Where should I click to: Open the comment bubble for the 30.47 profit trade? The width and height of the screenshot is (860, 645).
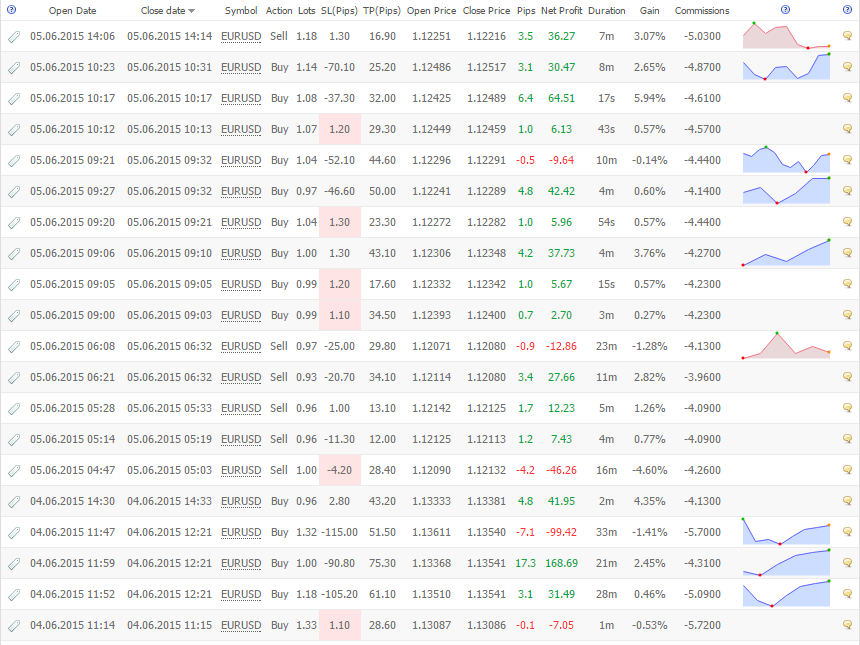[x=847, y=67]
